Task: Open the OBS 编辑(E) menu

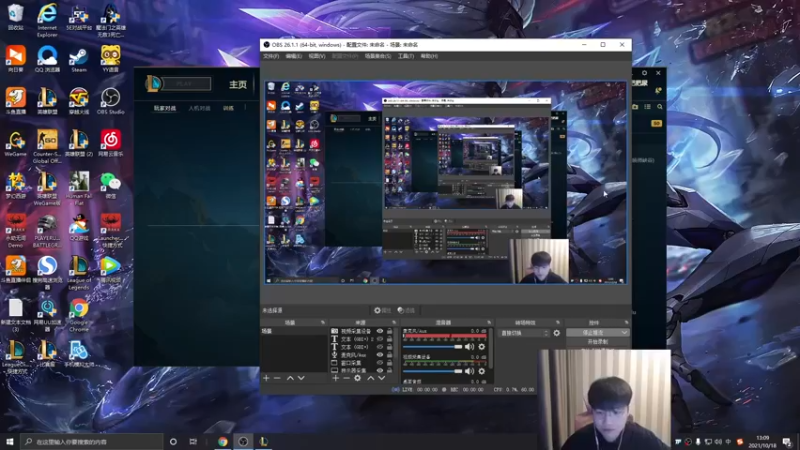Action: coord(293,56)
